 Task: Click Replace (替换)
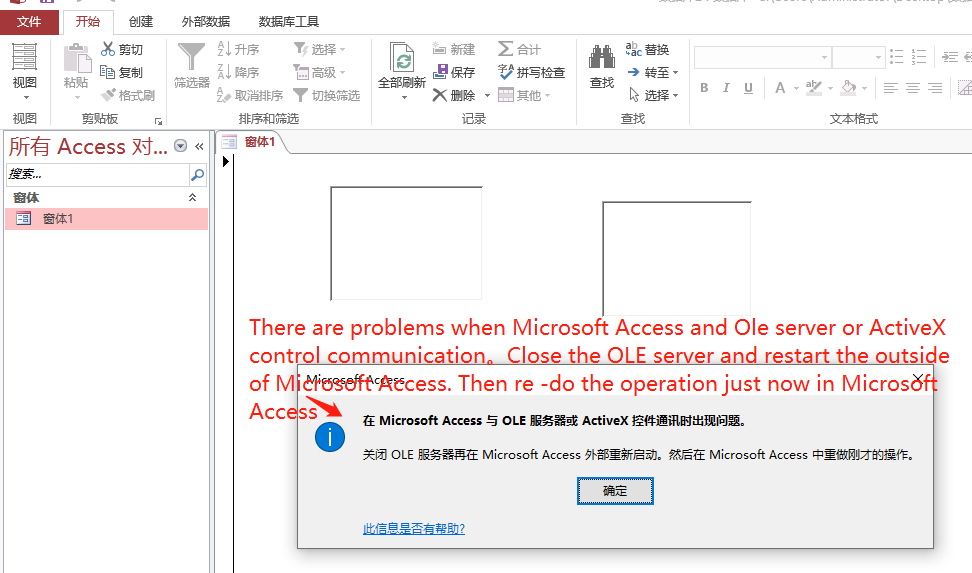(647, 49)
